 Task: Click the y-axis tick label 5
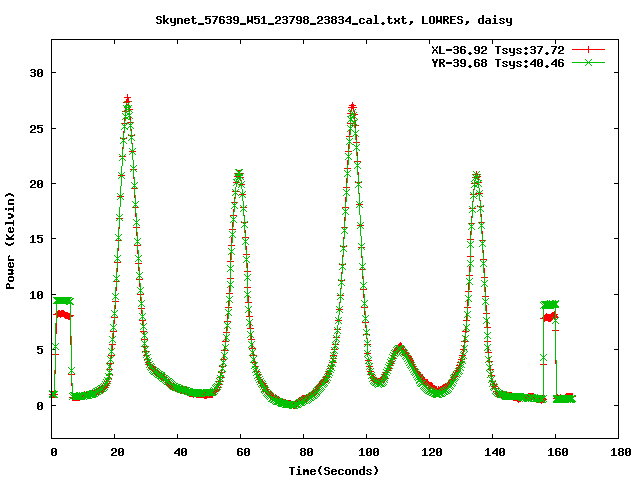[x=40, y=350]
